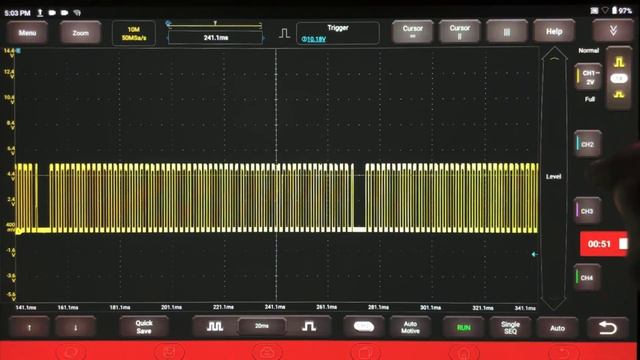Select the 241.1ms time position field
The width and height of the screenshot is (640, 360).
216,38
